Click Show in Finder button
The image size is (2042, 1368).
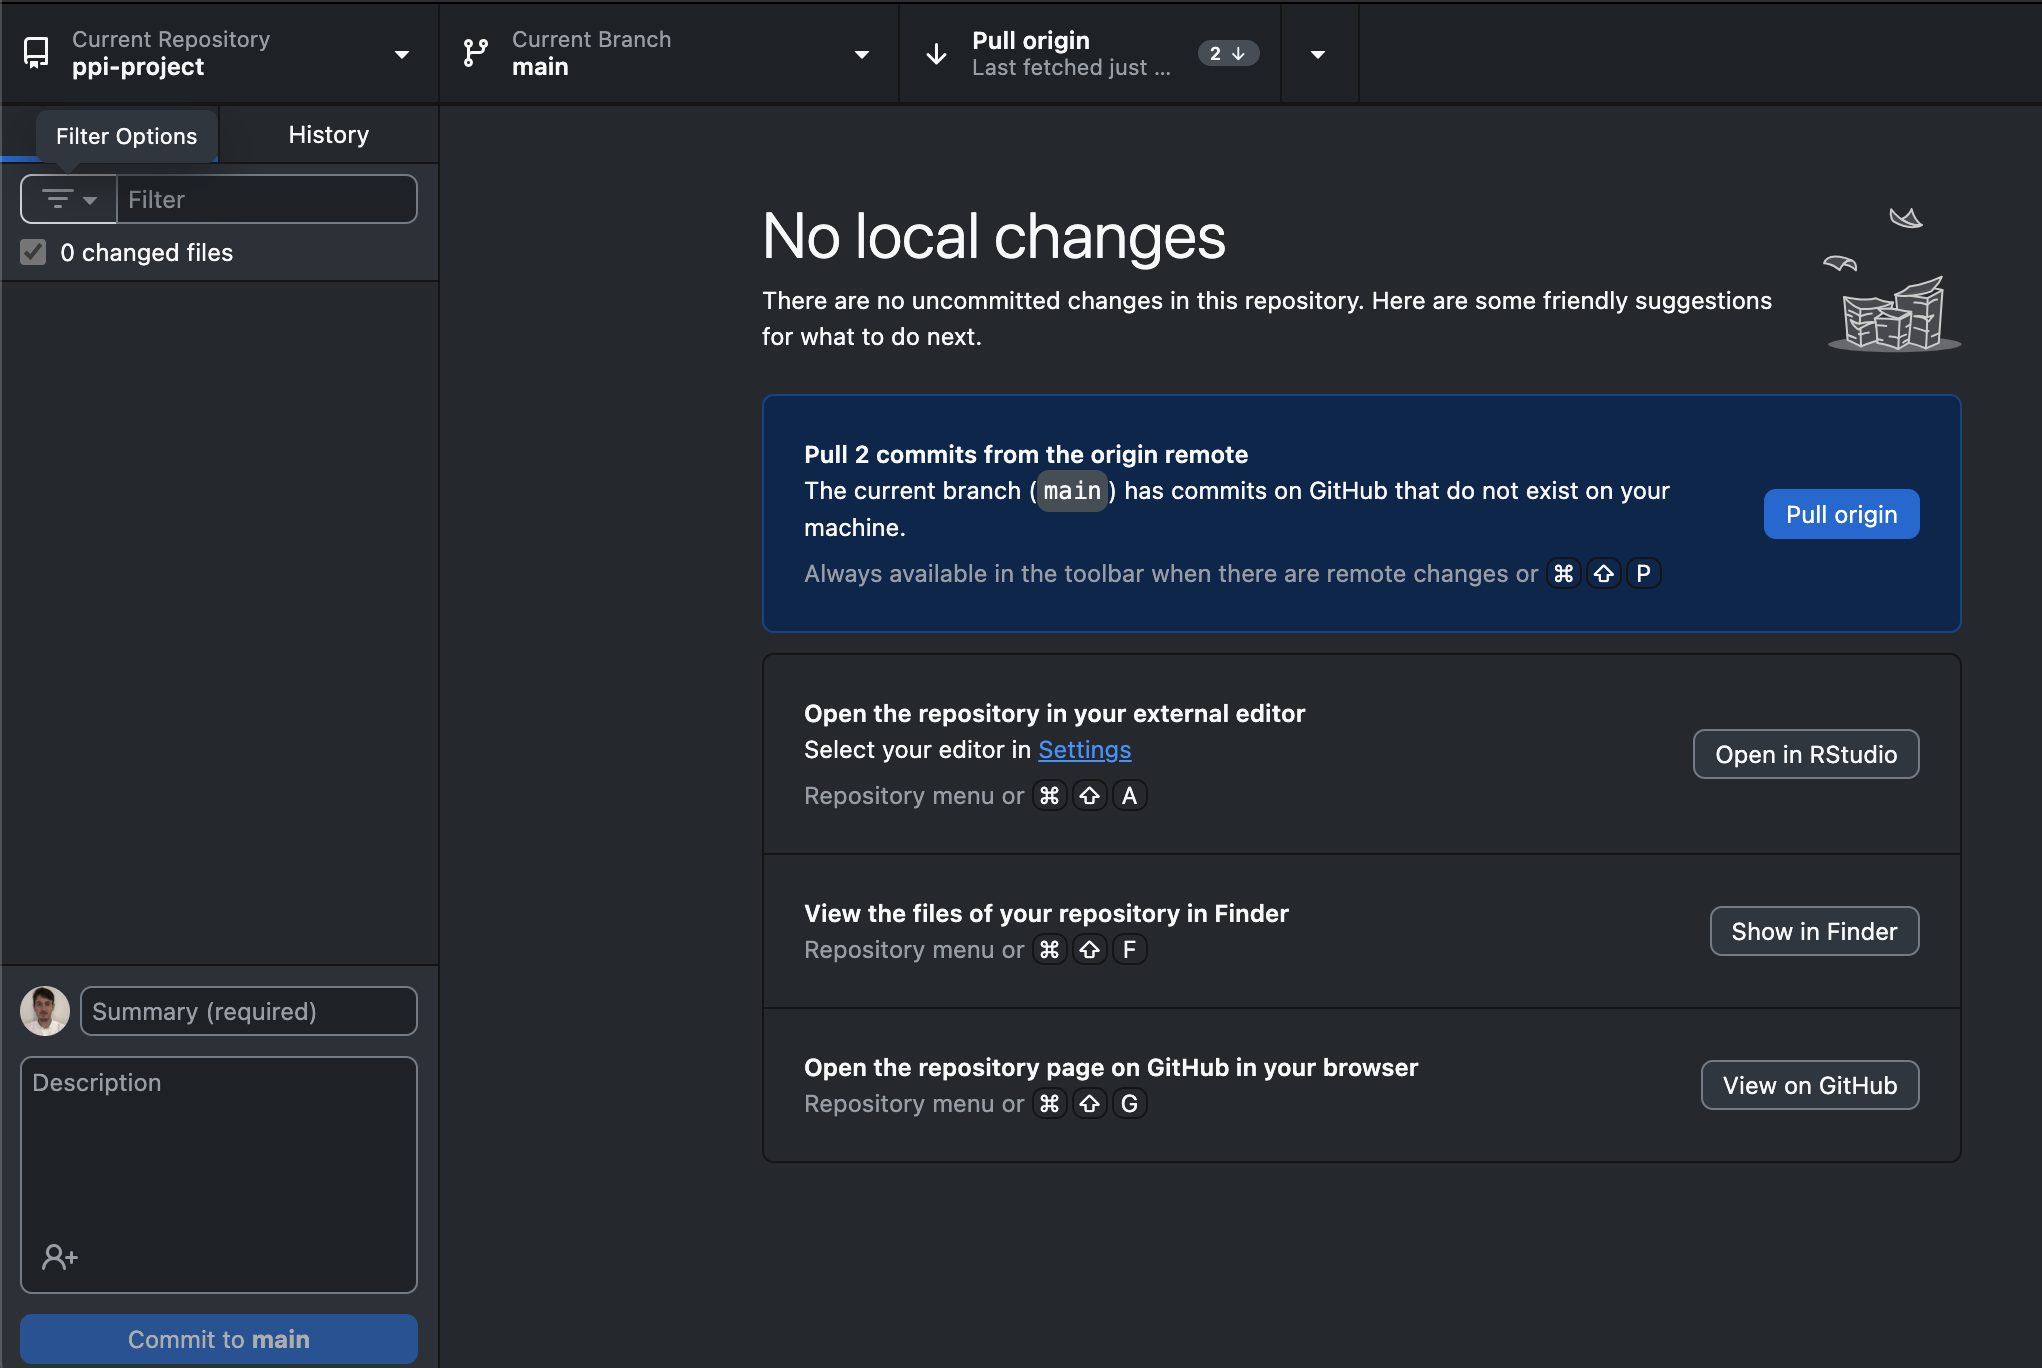pos(1813,931)
